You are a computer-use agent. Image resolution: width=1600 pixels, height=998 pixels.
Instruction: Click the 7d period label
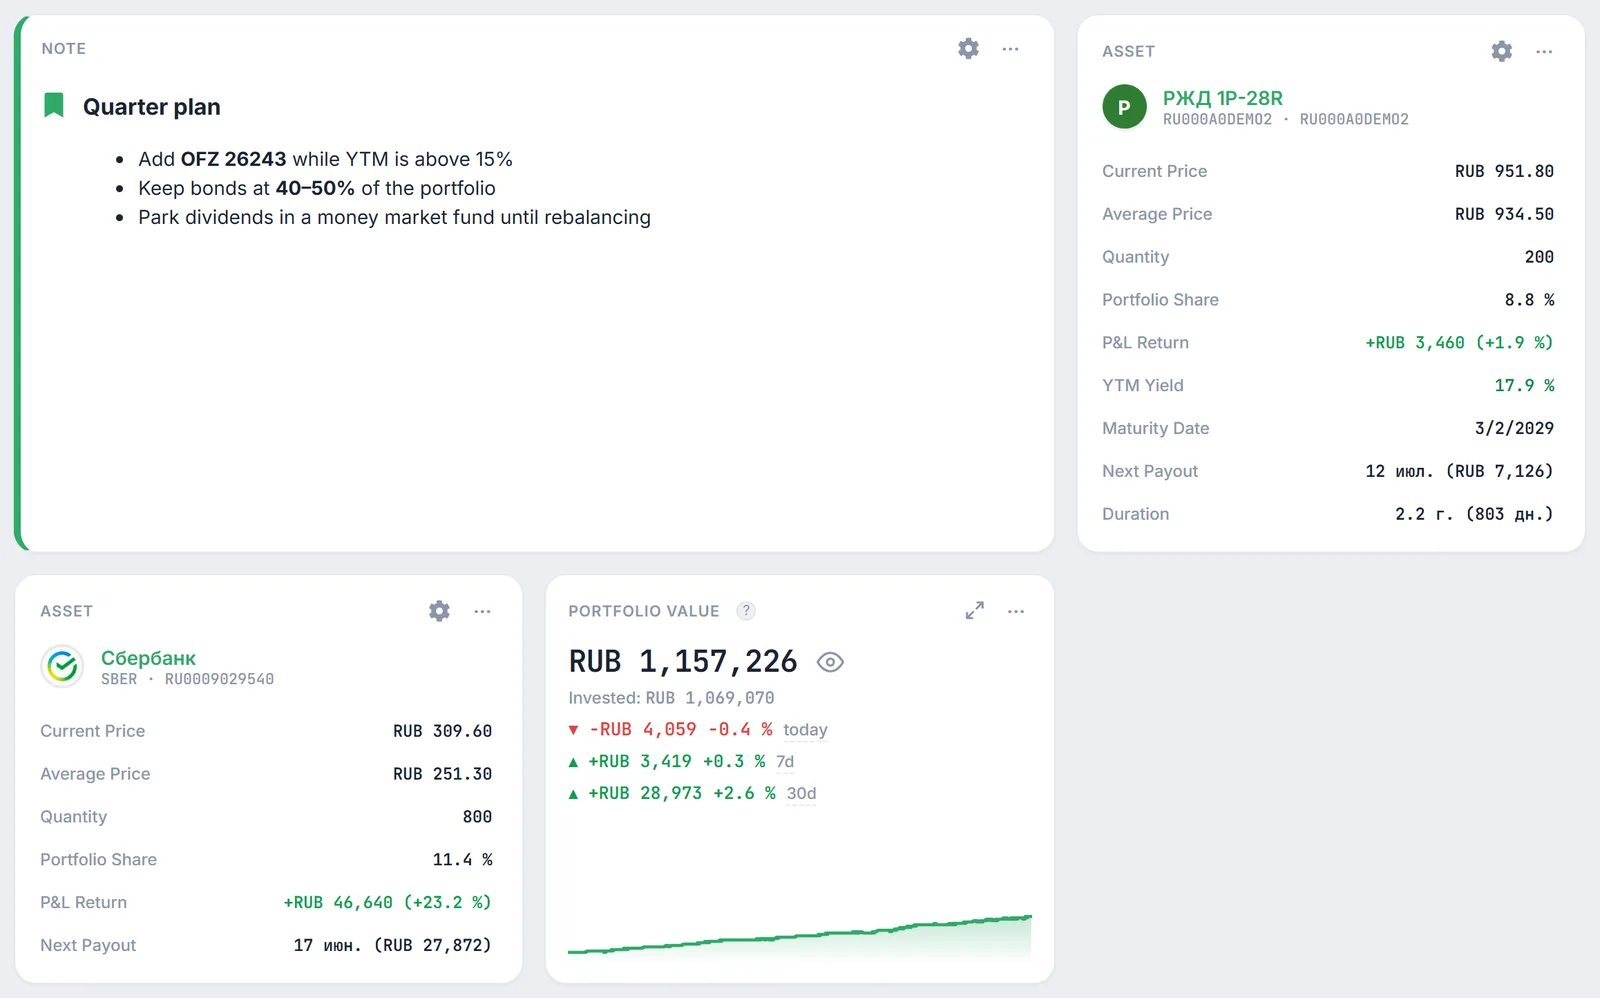tap(785, 762)
